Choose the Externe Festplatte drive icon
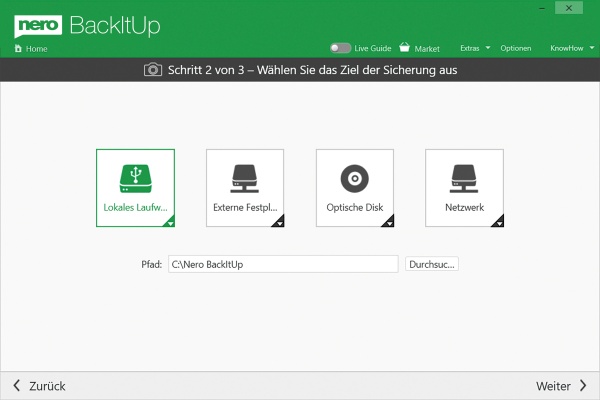Image resolution: width=600 pixels, height=400 pixels. [245, 178]
